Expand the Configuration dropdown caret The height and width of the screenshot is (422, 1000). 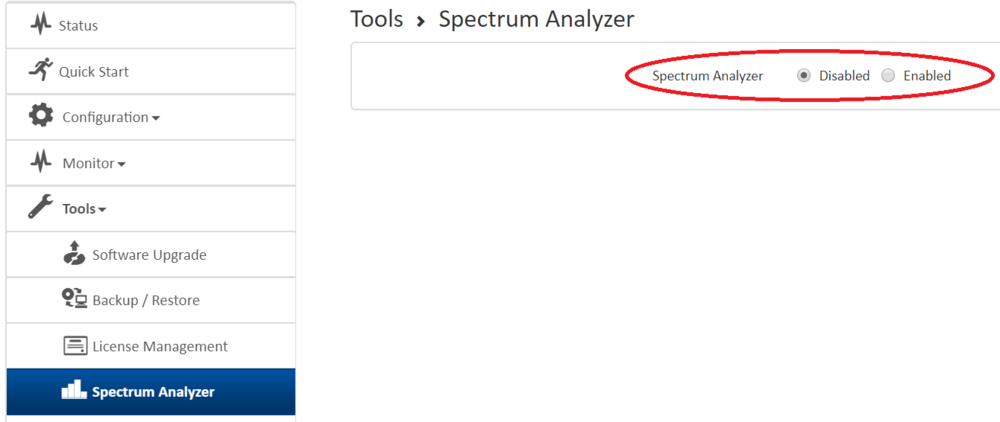[156, 118]
